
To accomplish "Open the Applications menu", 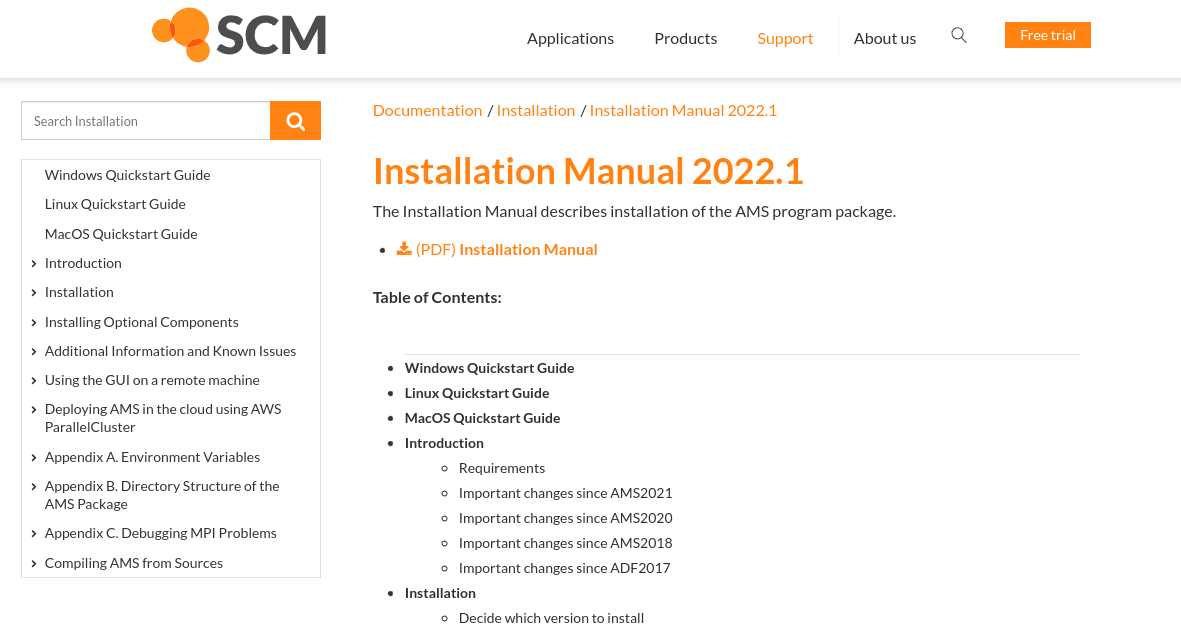I will point(570,38).
